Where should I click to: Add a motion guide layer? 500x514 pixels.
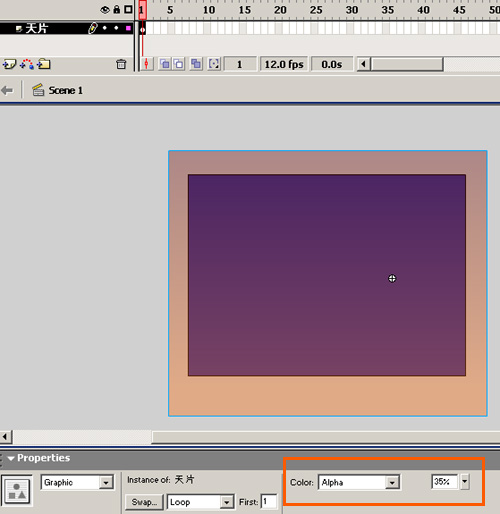click(27, 64)
